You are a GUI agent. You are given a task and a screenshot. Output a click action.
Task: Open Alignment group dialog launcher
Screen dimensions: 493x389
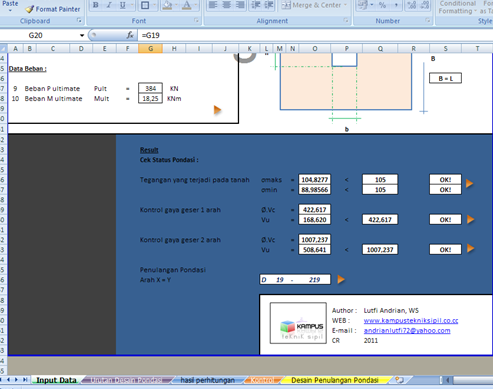346,21
